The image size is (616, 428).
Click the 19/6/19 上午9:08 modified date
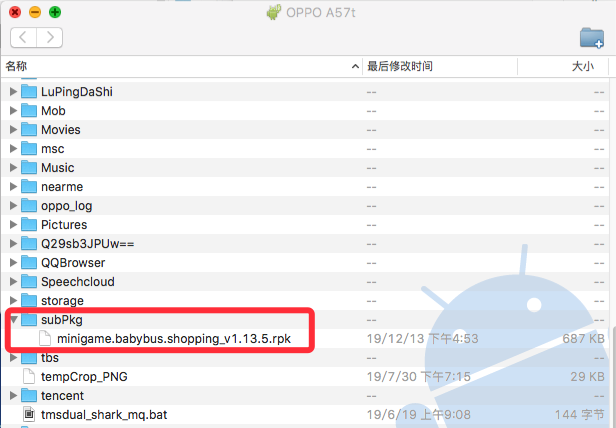click(x=418, y=414)
